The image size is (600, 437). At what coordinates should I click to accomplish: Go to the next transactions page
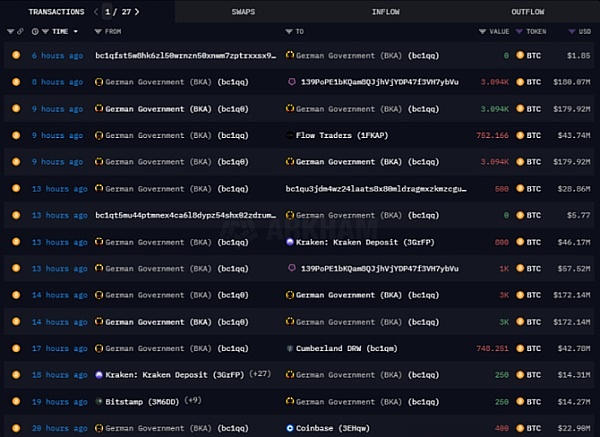(137, 12)
